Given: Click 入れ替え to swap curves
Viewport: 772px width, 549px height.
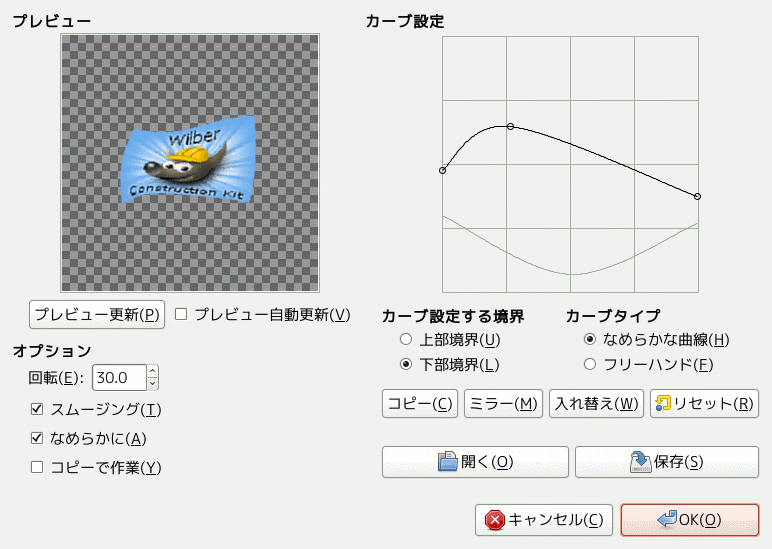Looking at the screenshot, I should coord(595,404).
